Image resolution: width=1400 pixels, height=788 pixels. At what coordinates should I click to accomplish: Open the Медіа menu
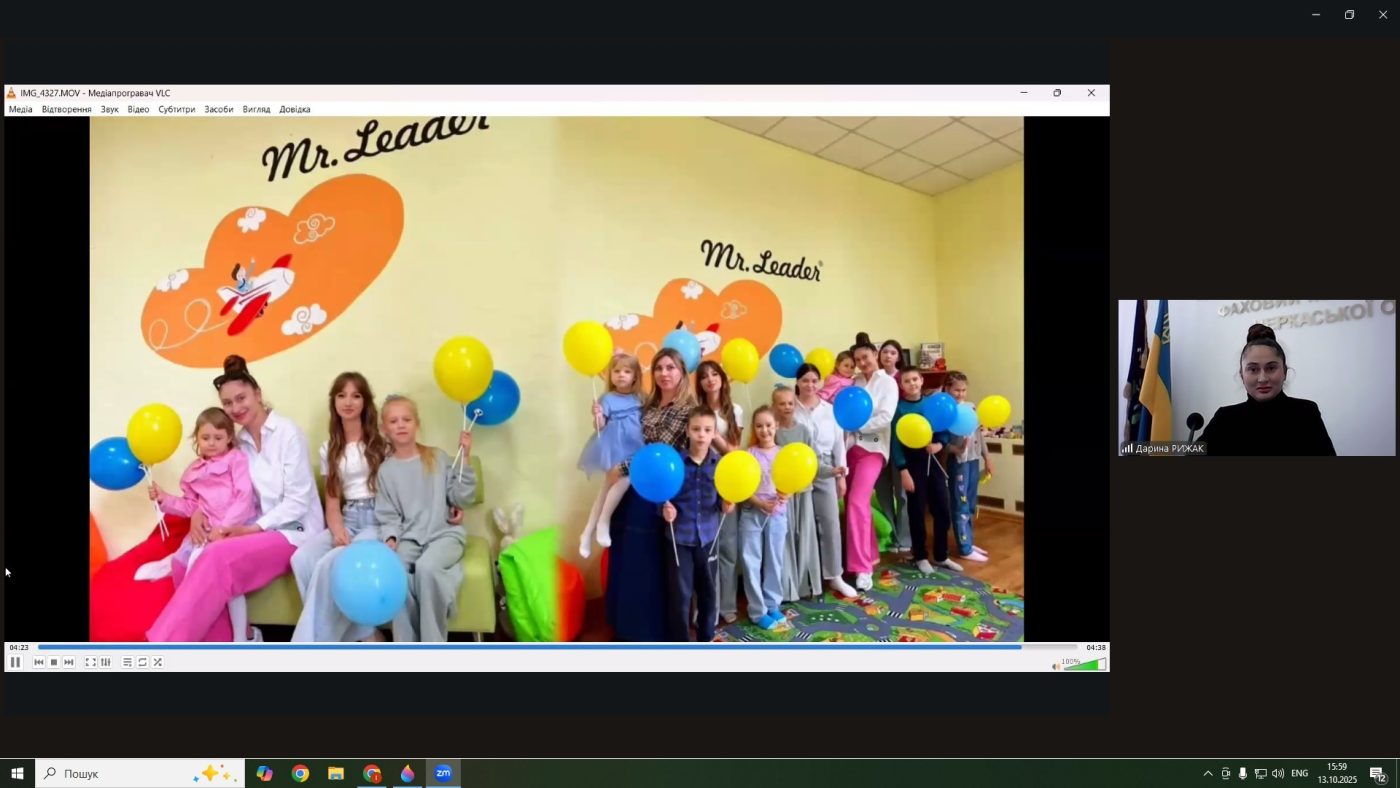click(x=20, y=109)
